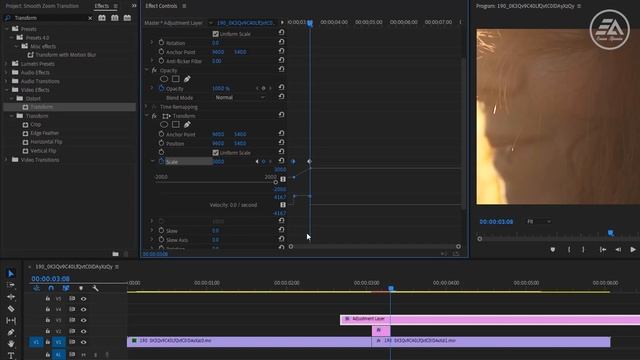Toggle insert sequences as nests icon
Image resolution: width=640 pixels, height=360 pixels.
(x=36, y=288)
